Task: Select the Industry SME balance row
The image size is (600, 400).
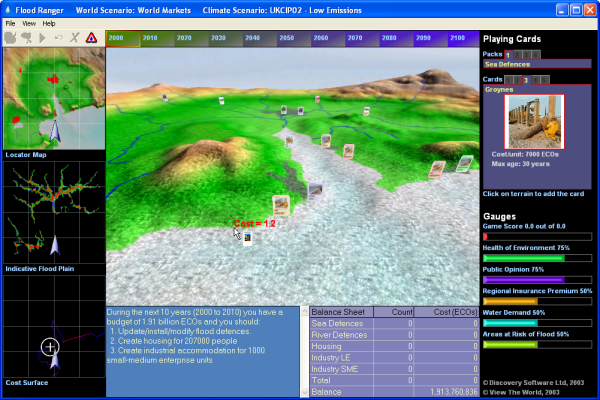Action: pos(394,369)
